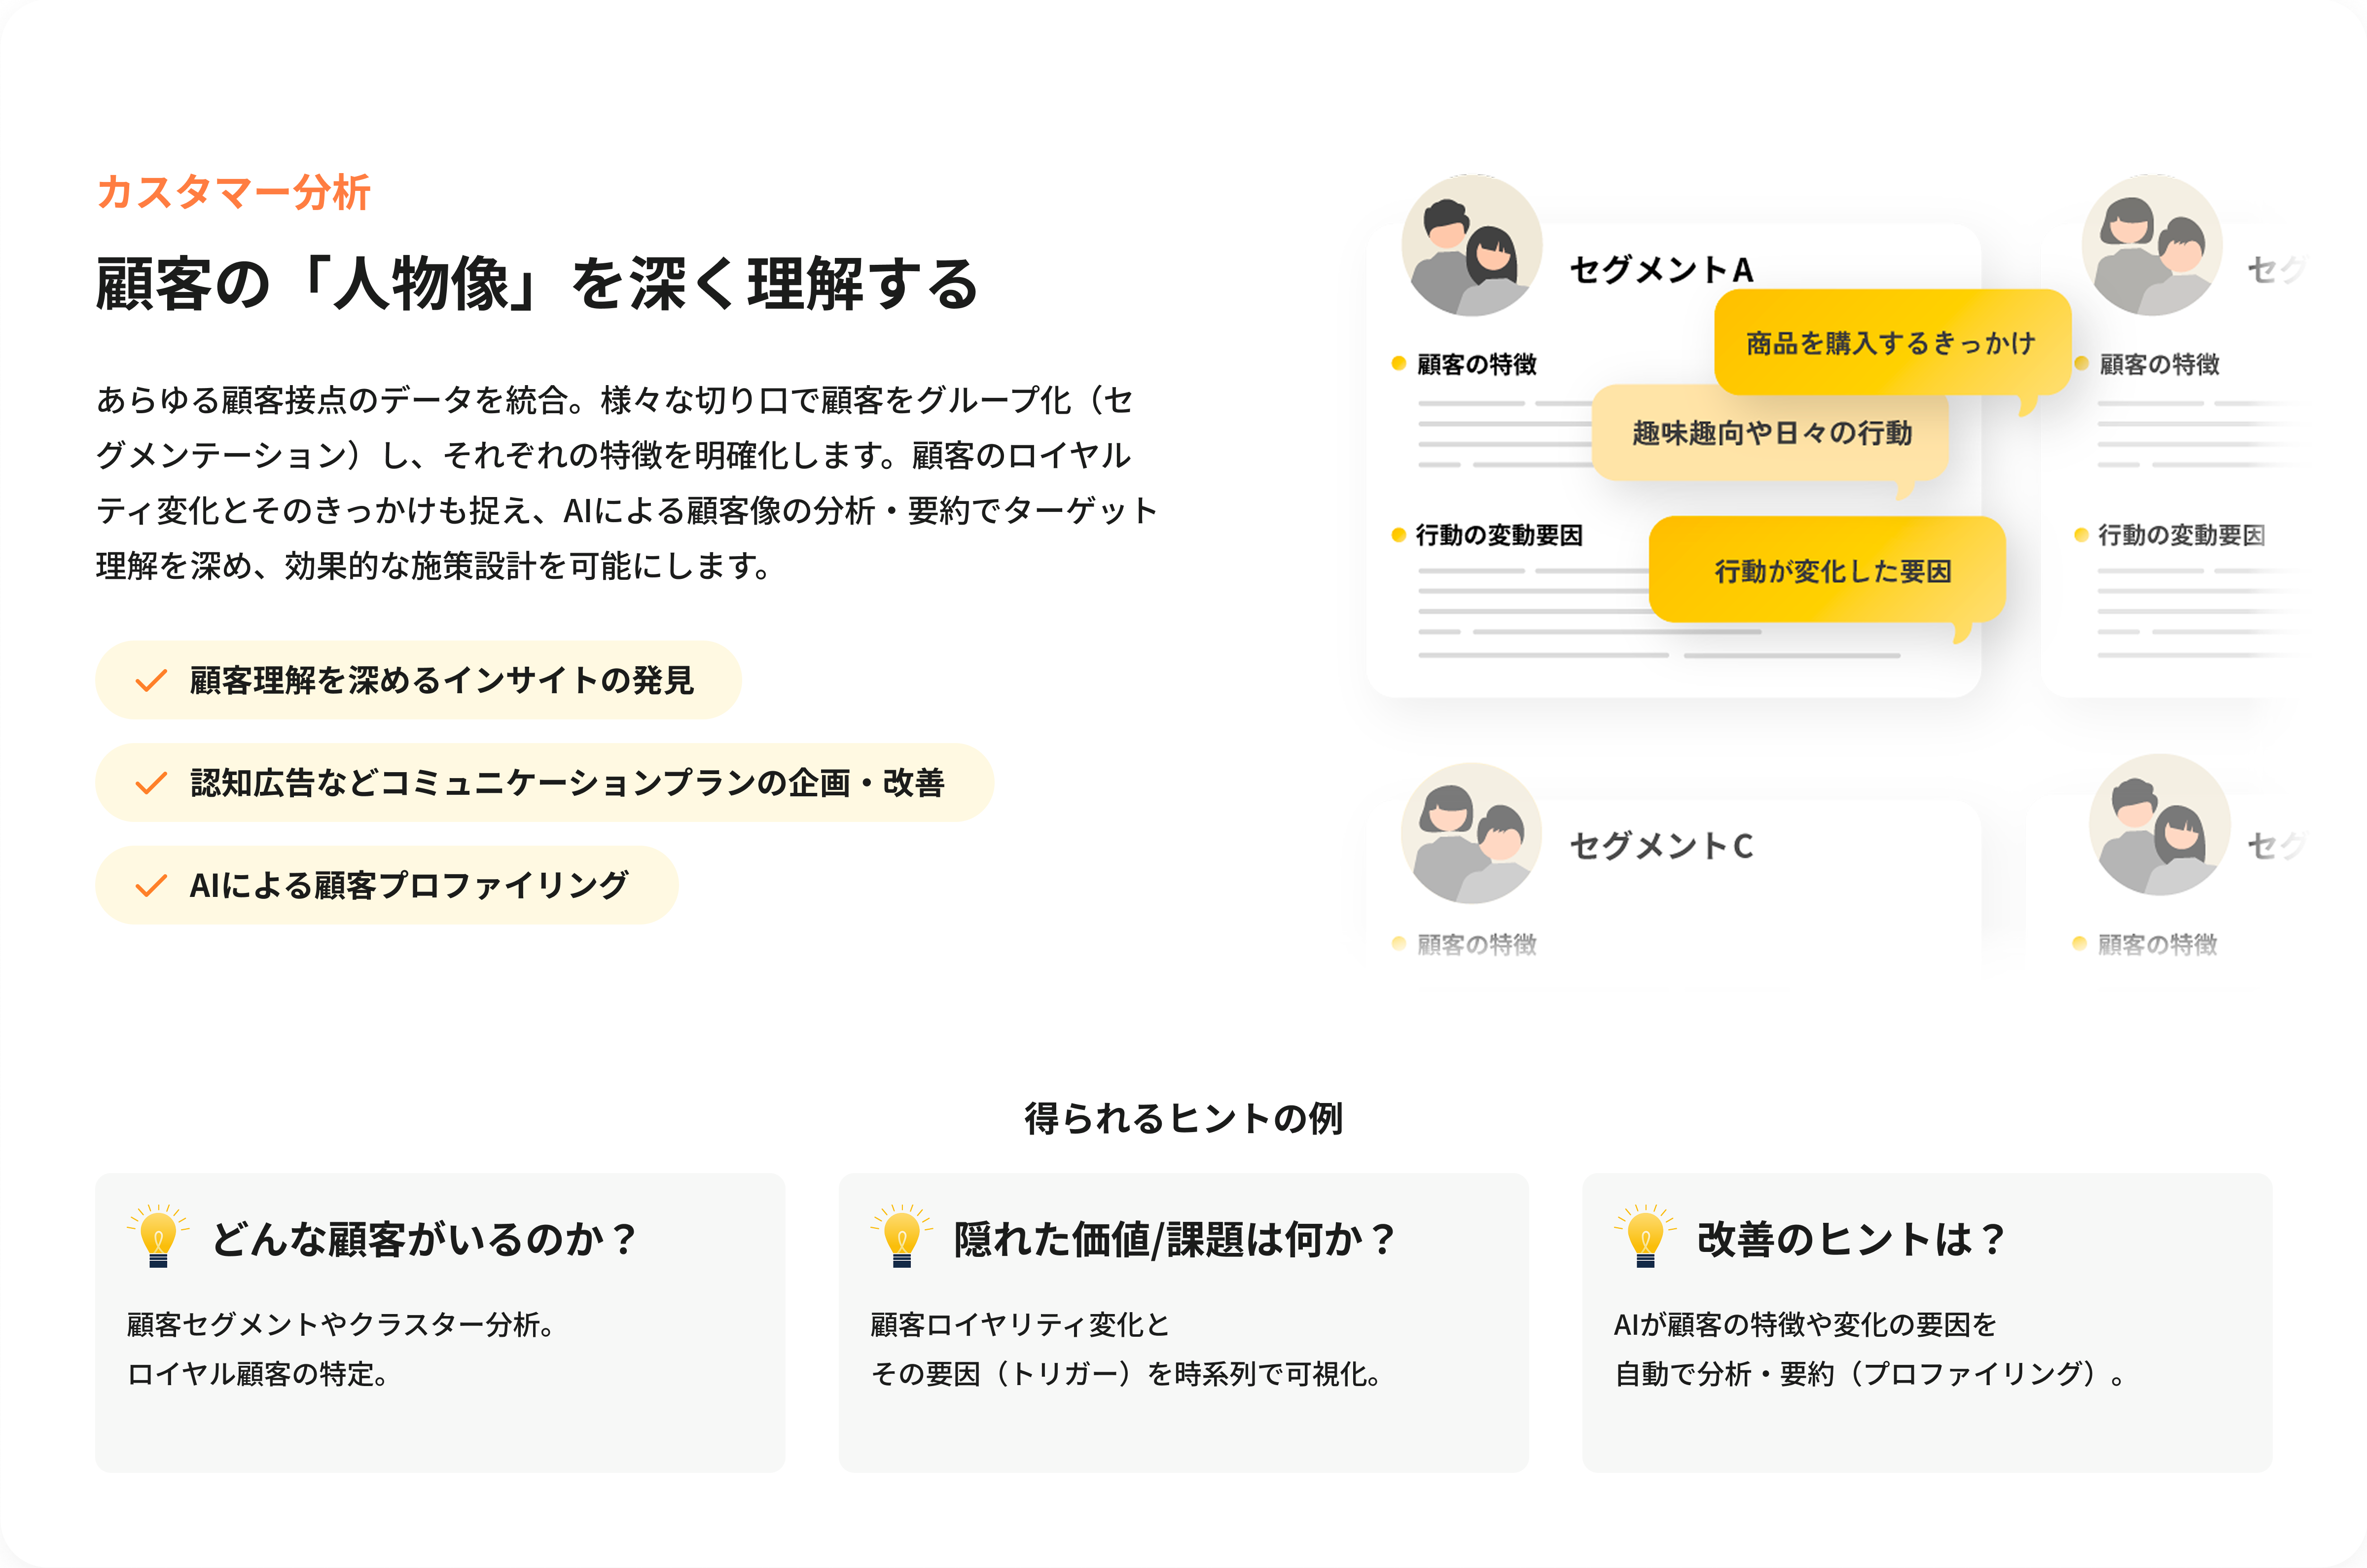This screenshot has width=2367, height=1568.
Task: Click the checkmark beside 認知広告などコミュニケーションプランの企画・改善
Action: [x=151, y=783]
